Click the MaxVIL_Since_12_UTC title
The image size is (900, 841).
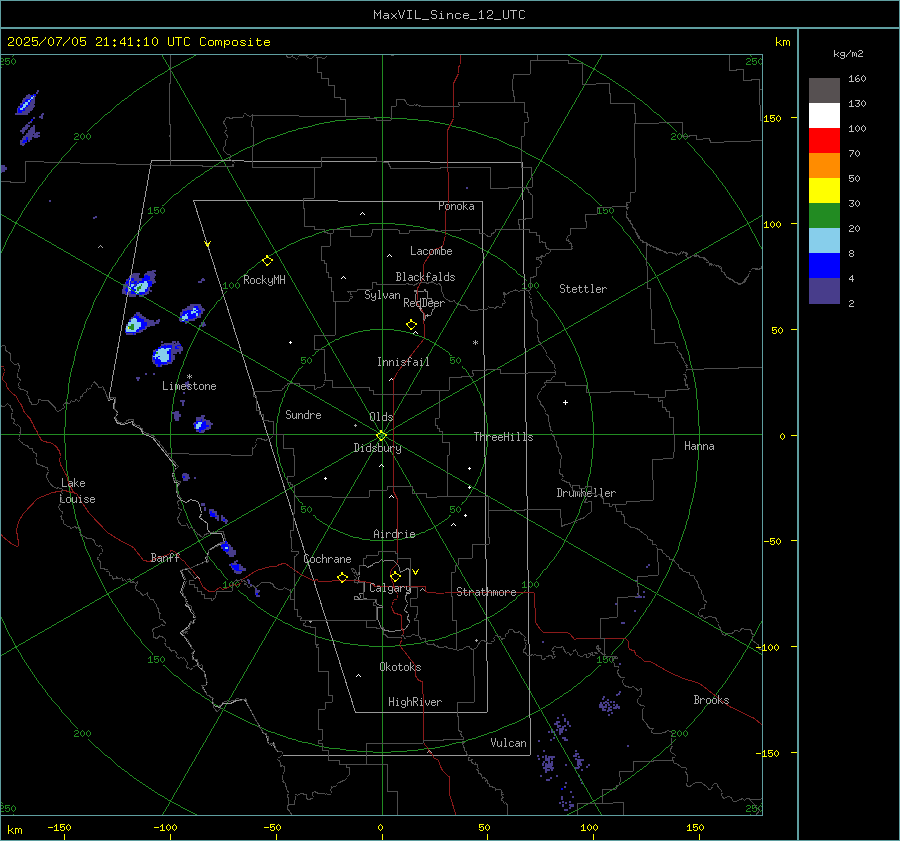pos(449,15)
